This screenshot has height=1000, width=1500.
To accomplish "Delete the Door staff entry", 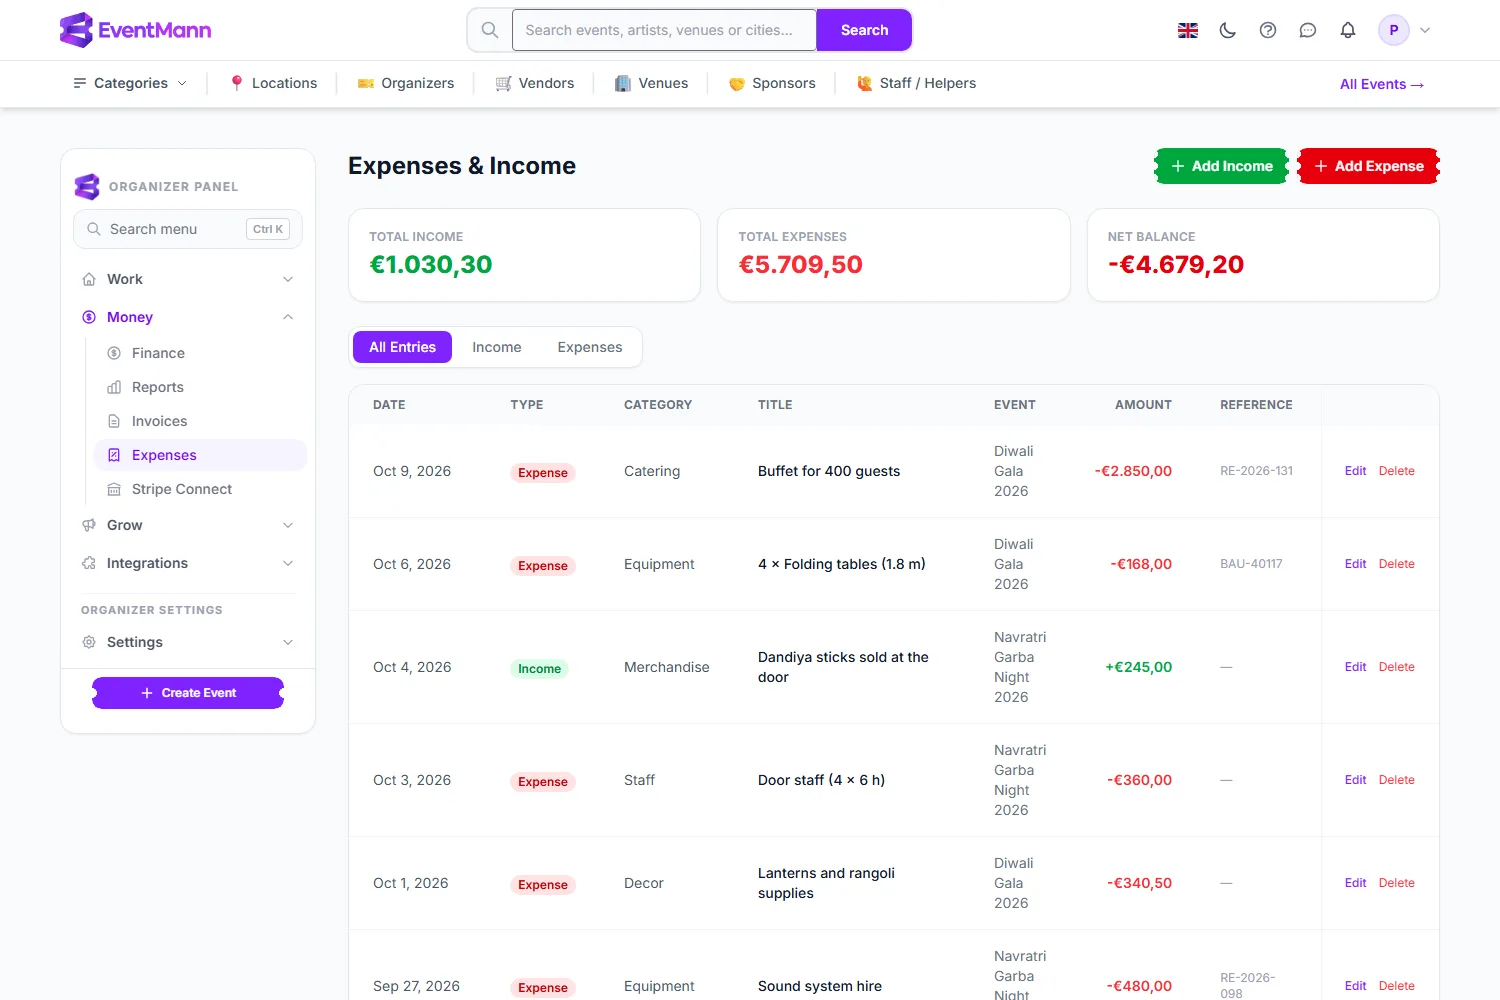I will coord(1397,780).
